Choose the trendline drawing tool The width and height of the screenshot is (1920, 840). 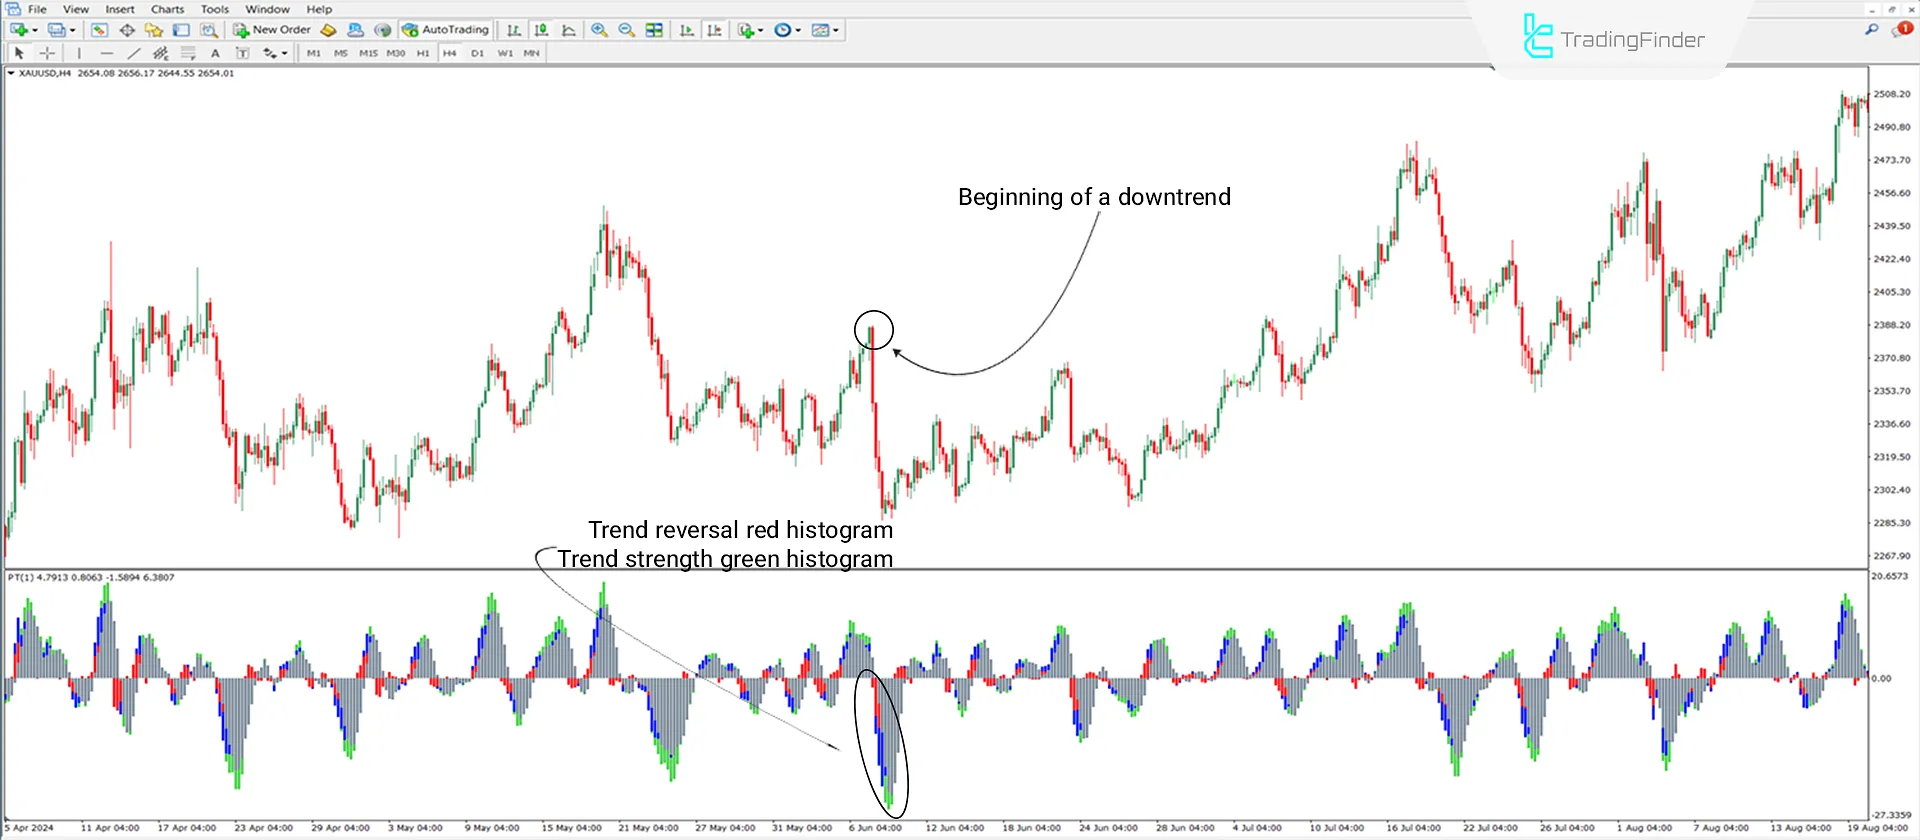point(133,53)
